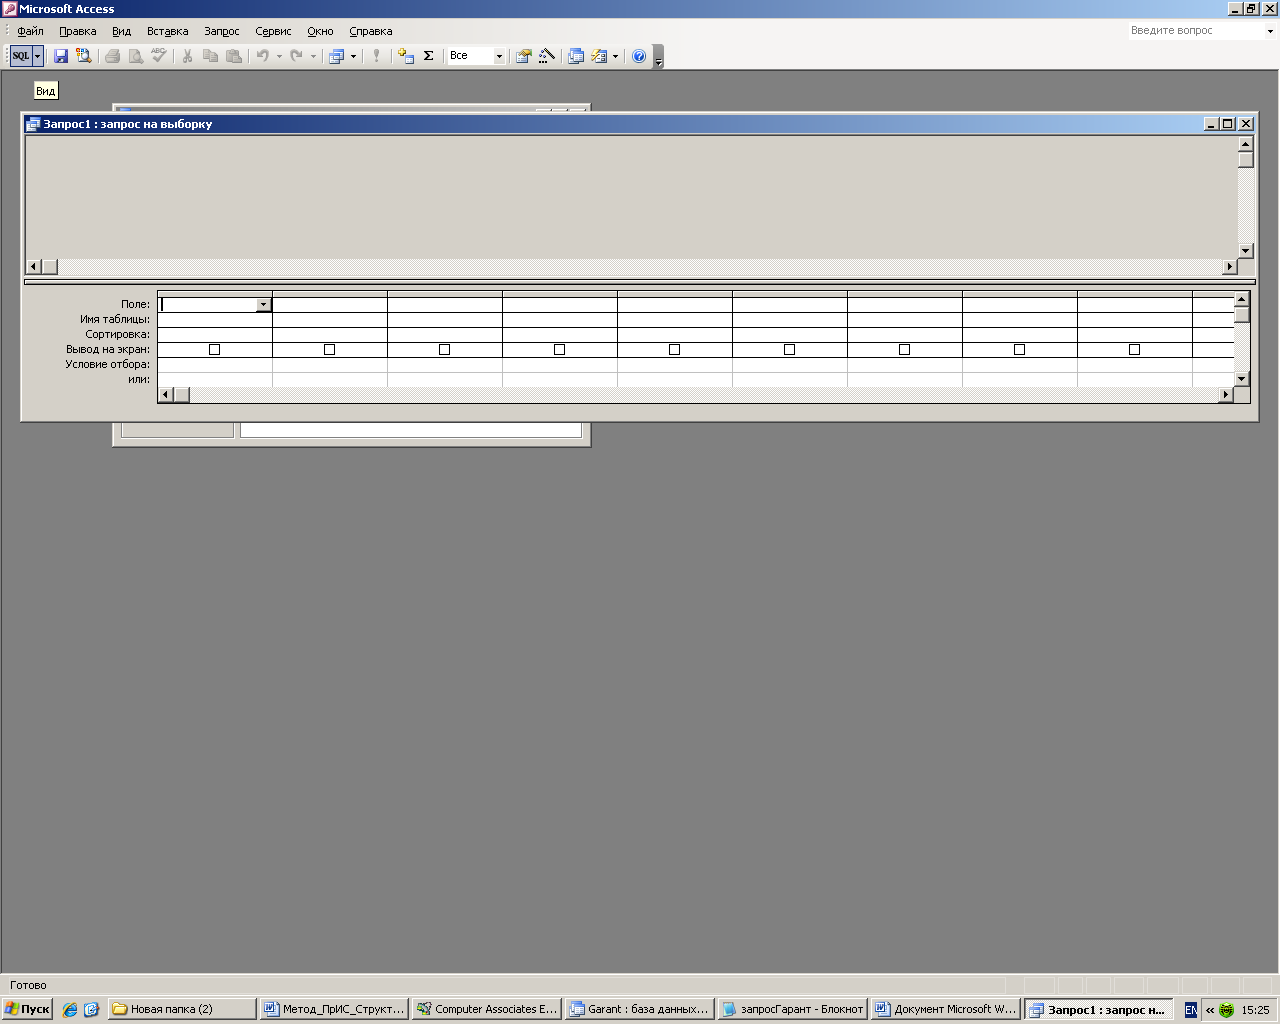Click the Query Type icon

pyautogui.click(x=337, y=56)
